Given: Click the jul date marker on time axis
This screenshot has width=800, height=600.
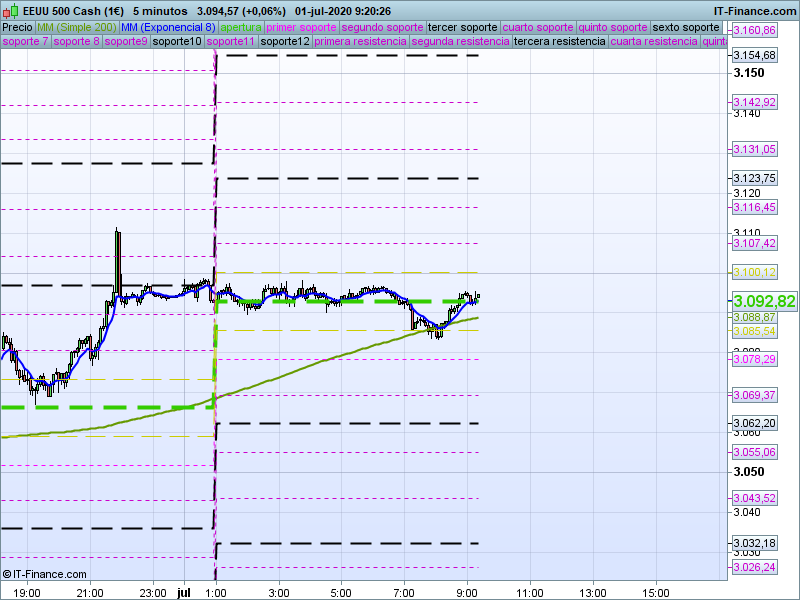Looking at the screenshot, I should (x=183, y=592).
